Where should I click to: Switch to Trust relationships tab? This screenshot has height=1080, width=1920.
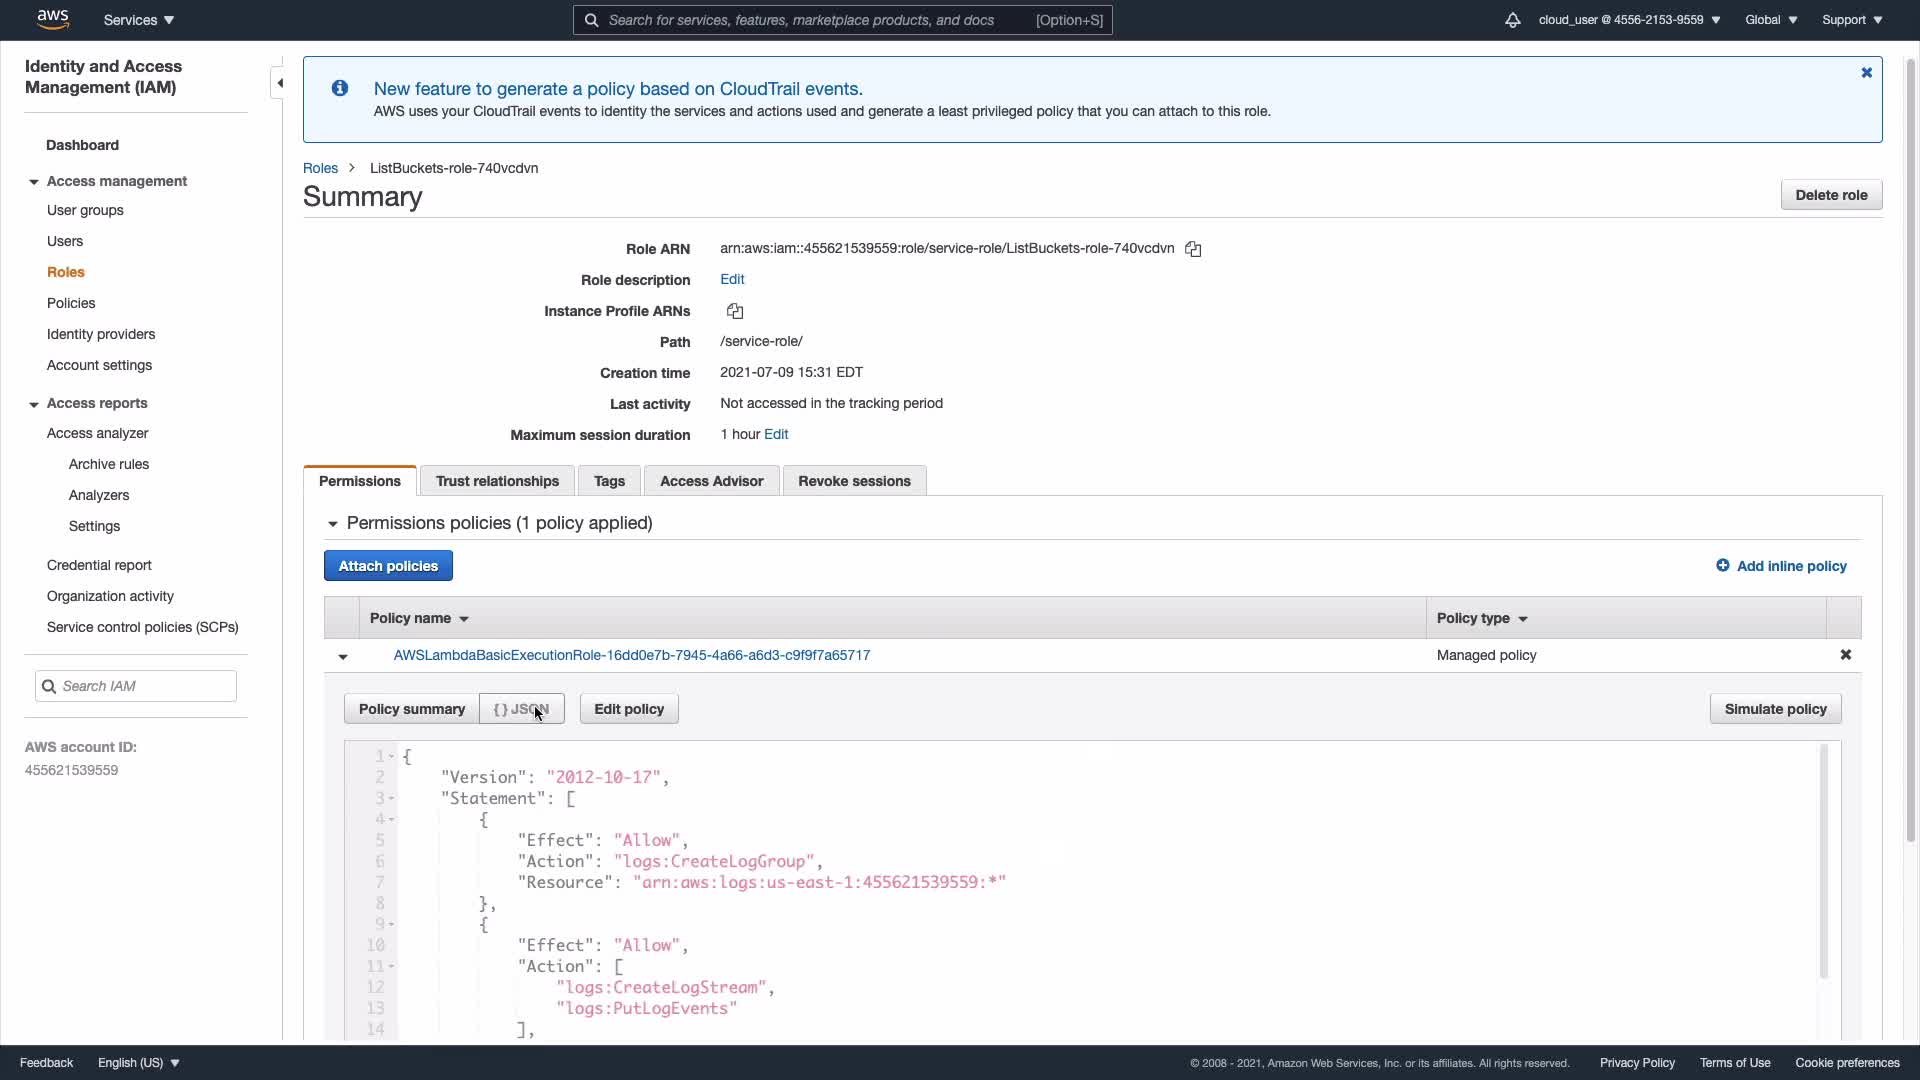(497, 481)
